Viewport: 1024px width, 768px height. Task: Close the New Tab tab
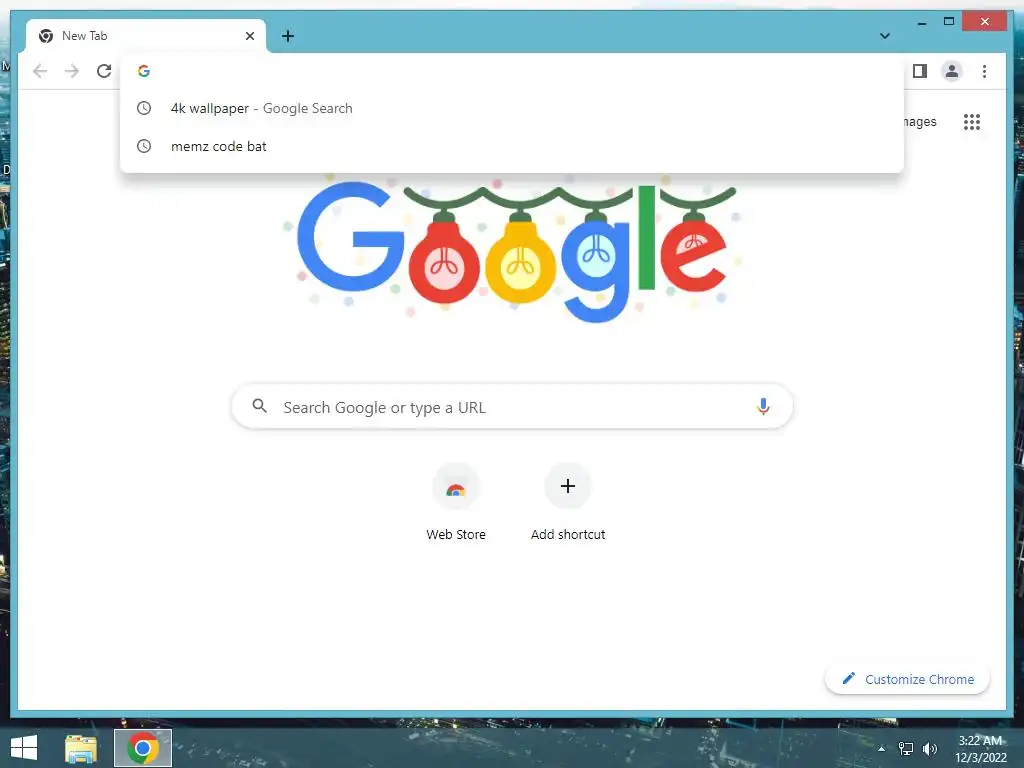249,36
